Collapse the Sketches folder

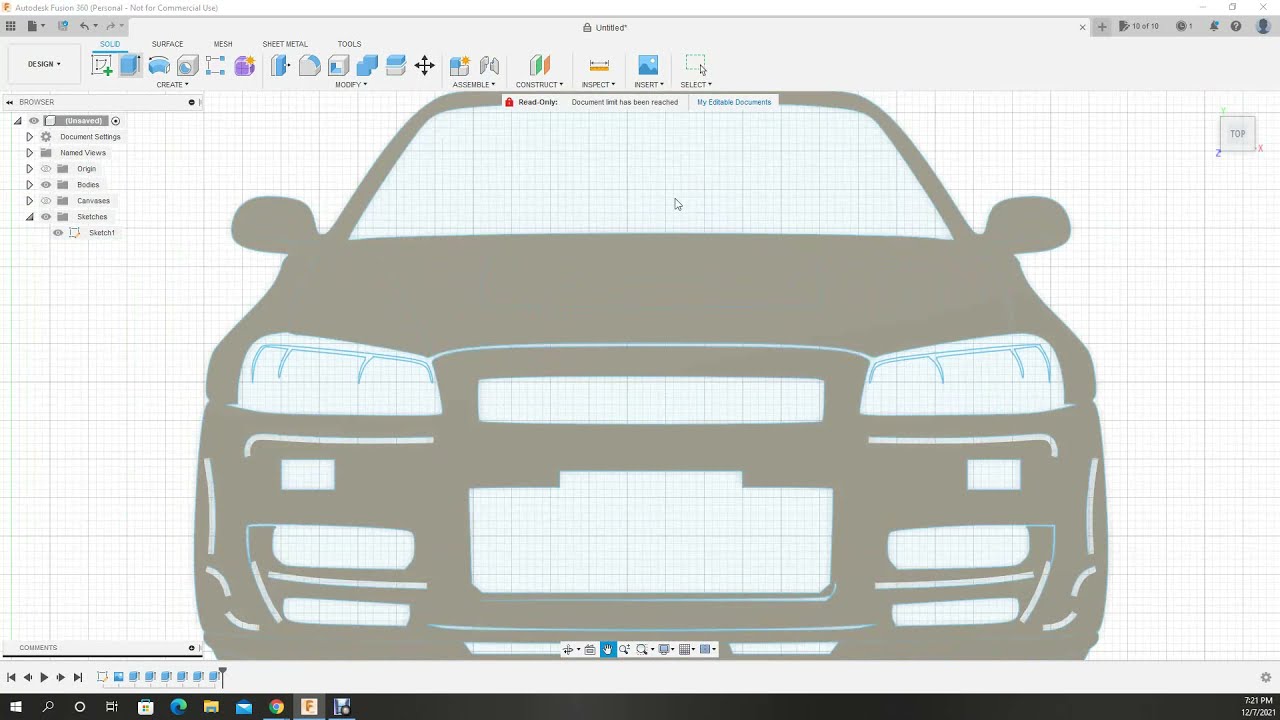click(29, 217)
